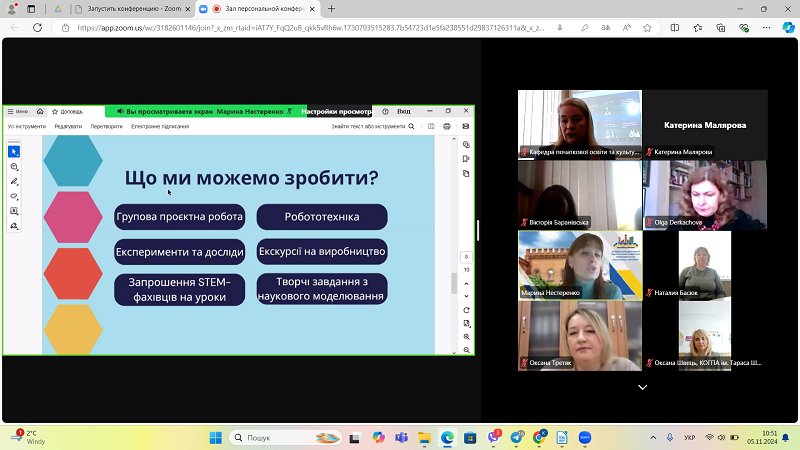Viewport: 800px width, 450px height.
Task: Open the pages copy panel icon in shared PDF viewer
Action: click(x=466, y=174)
